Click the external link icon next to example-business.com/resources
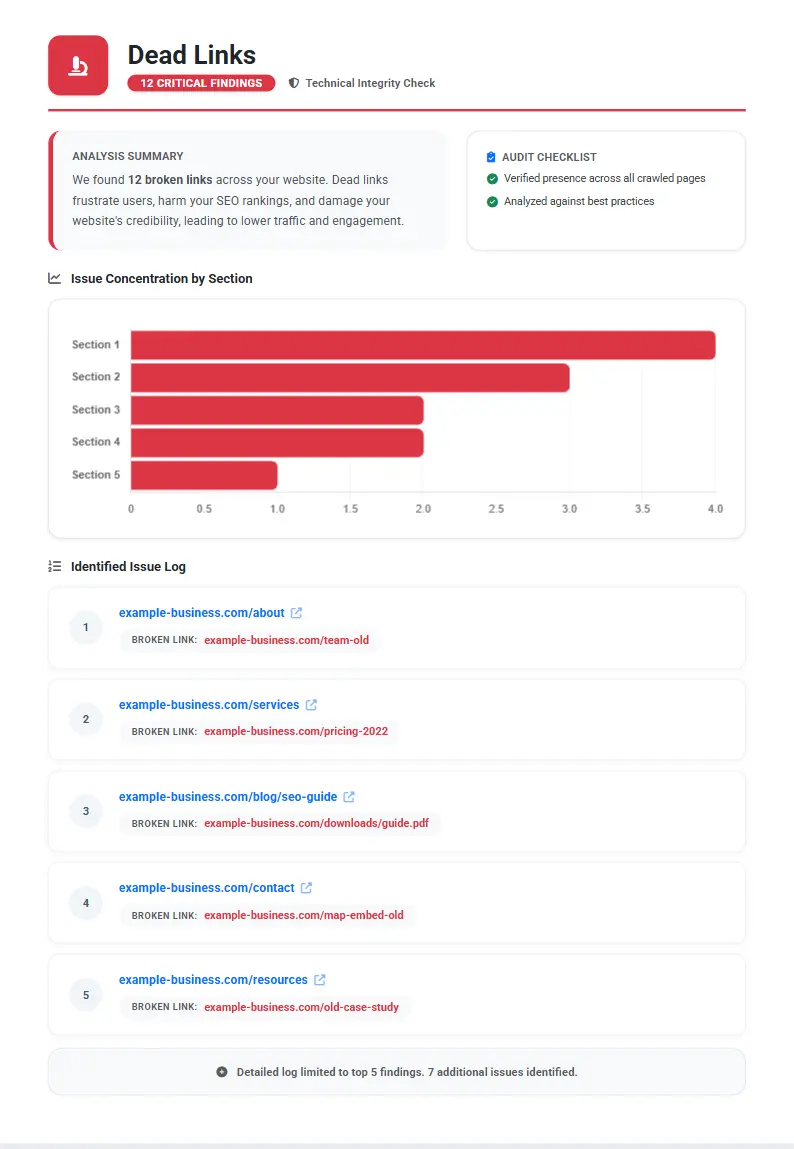Image resolution: width=794 pixels, height=1149 pixels. tap(319, 979)
